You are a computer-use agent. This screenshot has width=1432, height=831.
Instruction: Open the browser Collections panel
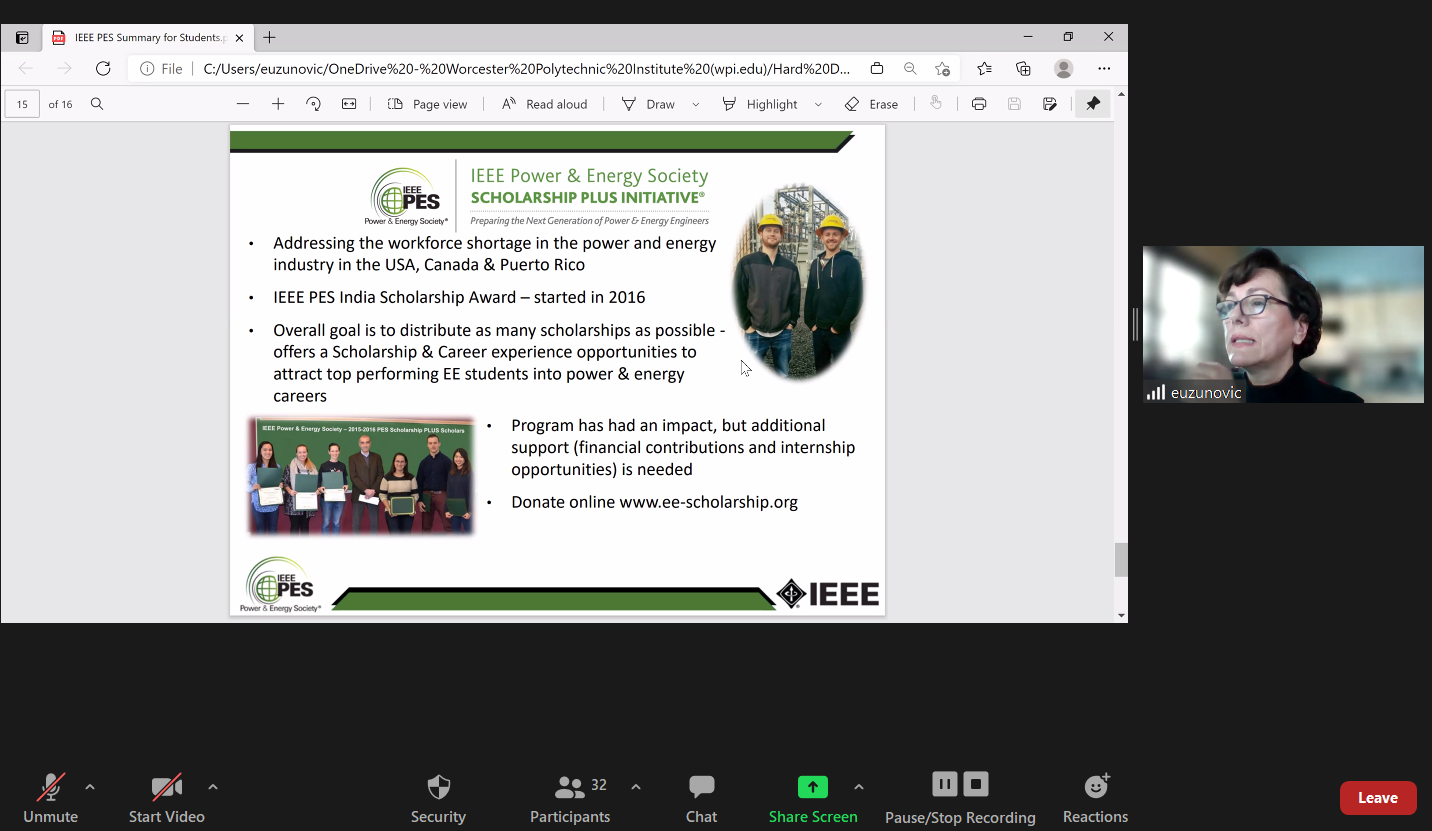click(1022, 68)
